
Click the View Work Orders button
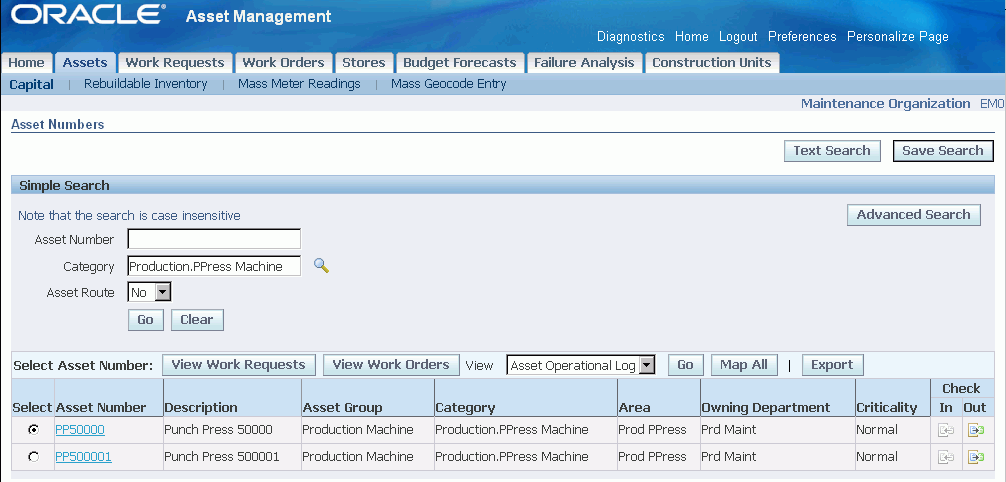coord(391,365)
